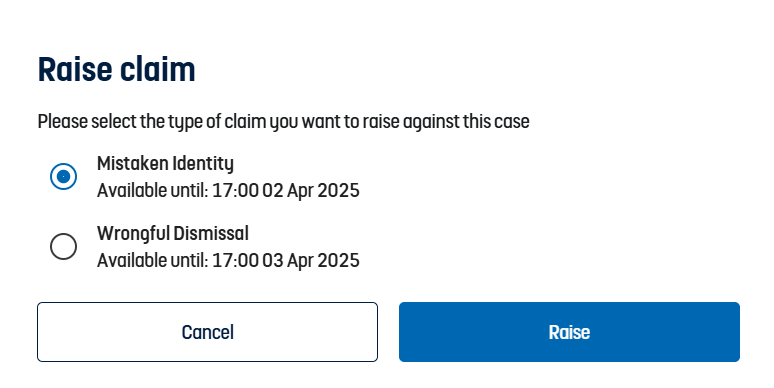The width and height of the screenshot is (774, 388).
Task: Choose the claim type expiring 03 Apr 2025
Action: pyautogui.click(x=63, y=246)
